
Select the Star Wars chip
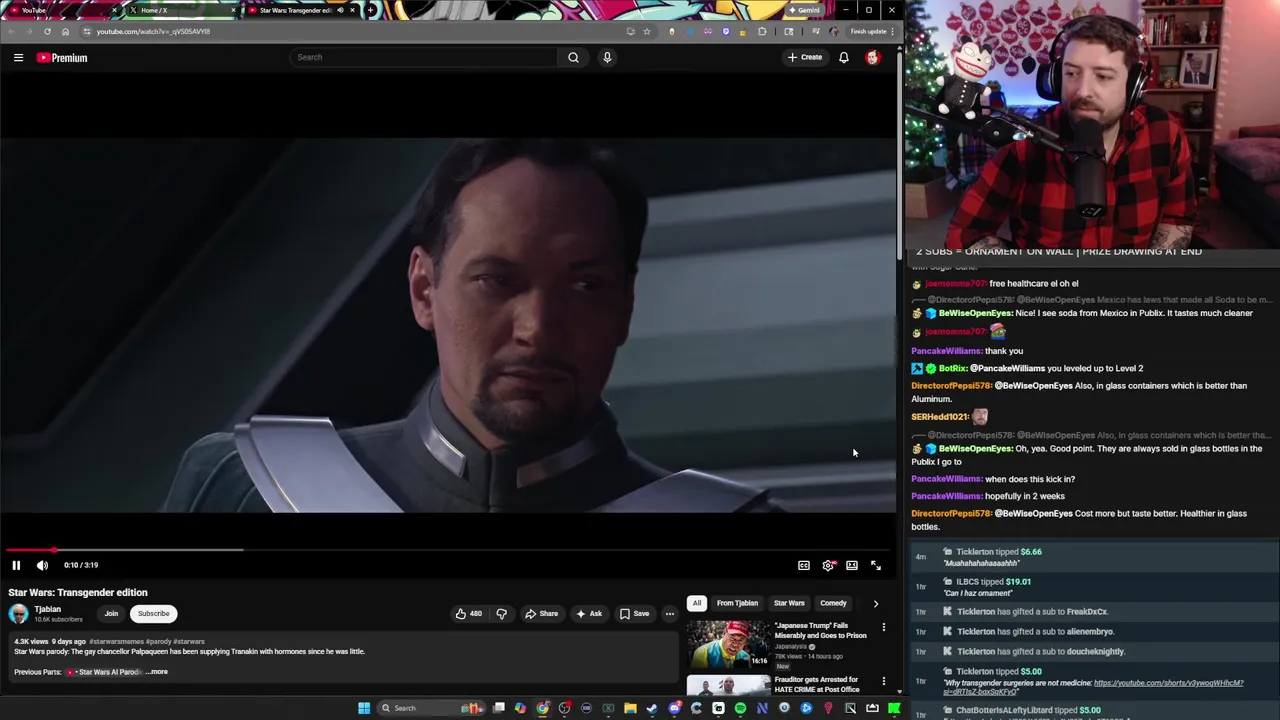[x=789, y=603]
